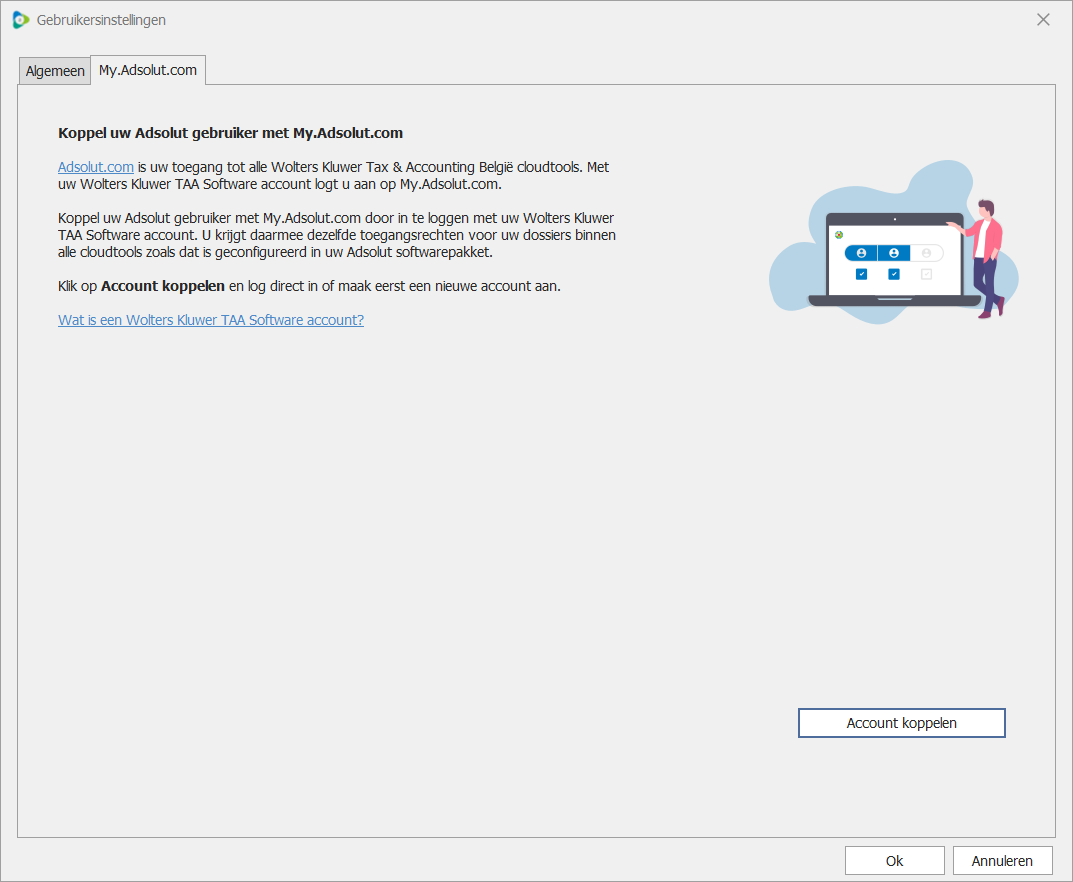Click the second blue checkmark in illustration

pyautogui.click(x=894, y=274)
